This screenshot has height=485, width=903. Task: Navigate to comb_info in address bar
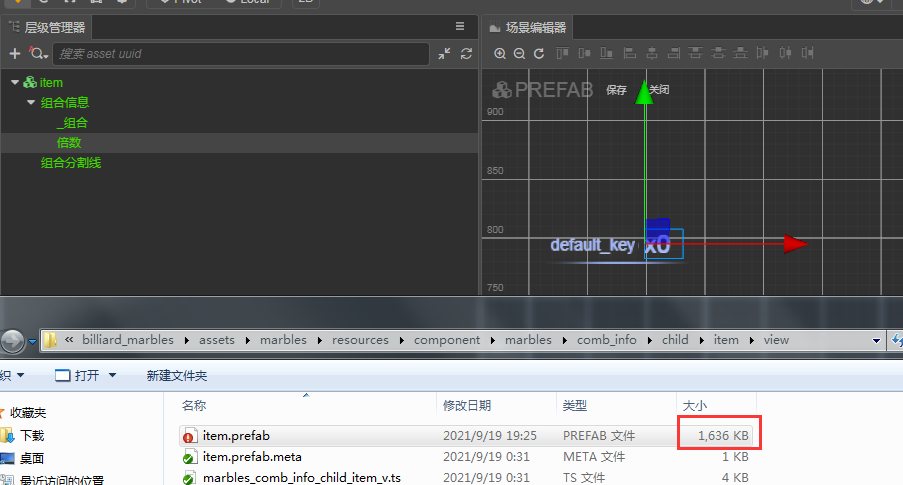606,340
